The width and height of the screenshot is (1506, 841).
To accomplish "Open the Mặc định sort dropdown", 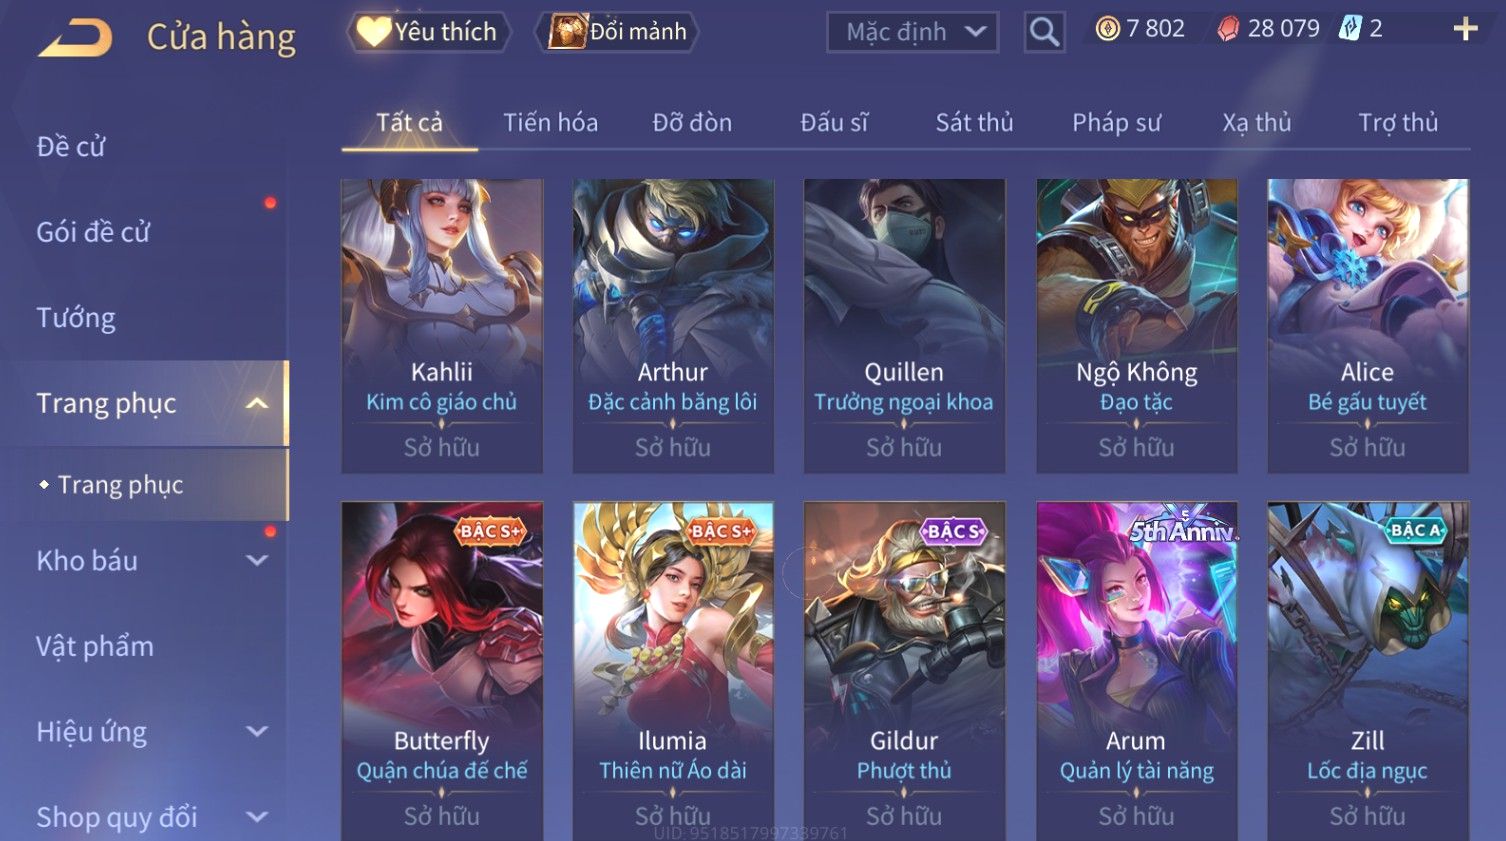I will pyautogui.click(x=913, y=32).
